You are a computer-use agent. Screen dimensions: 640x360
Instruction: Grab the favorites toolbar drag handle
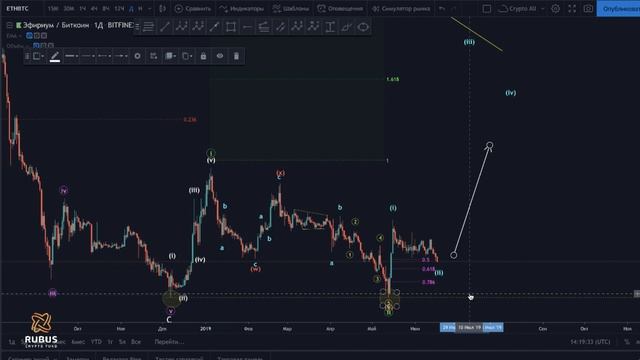pyautogui.click(x=138, y=27)
